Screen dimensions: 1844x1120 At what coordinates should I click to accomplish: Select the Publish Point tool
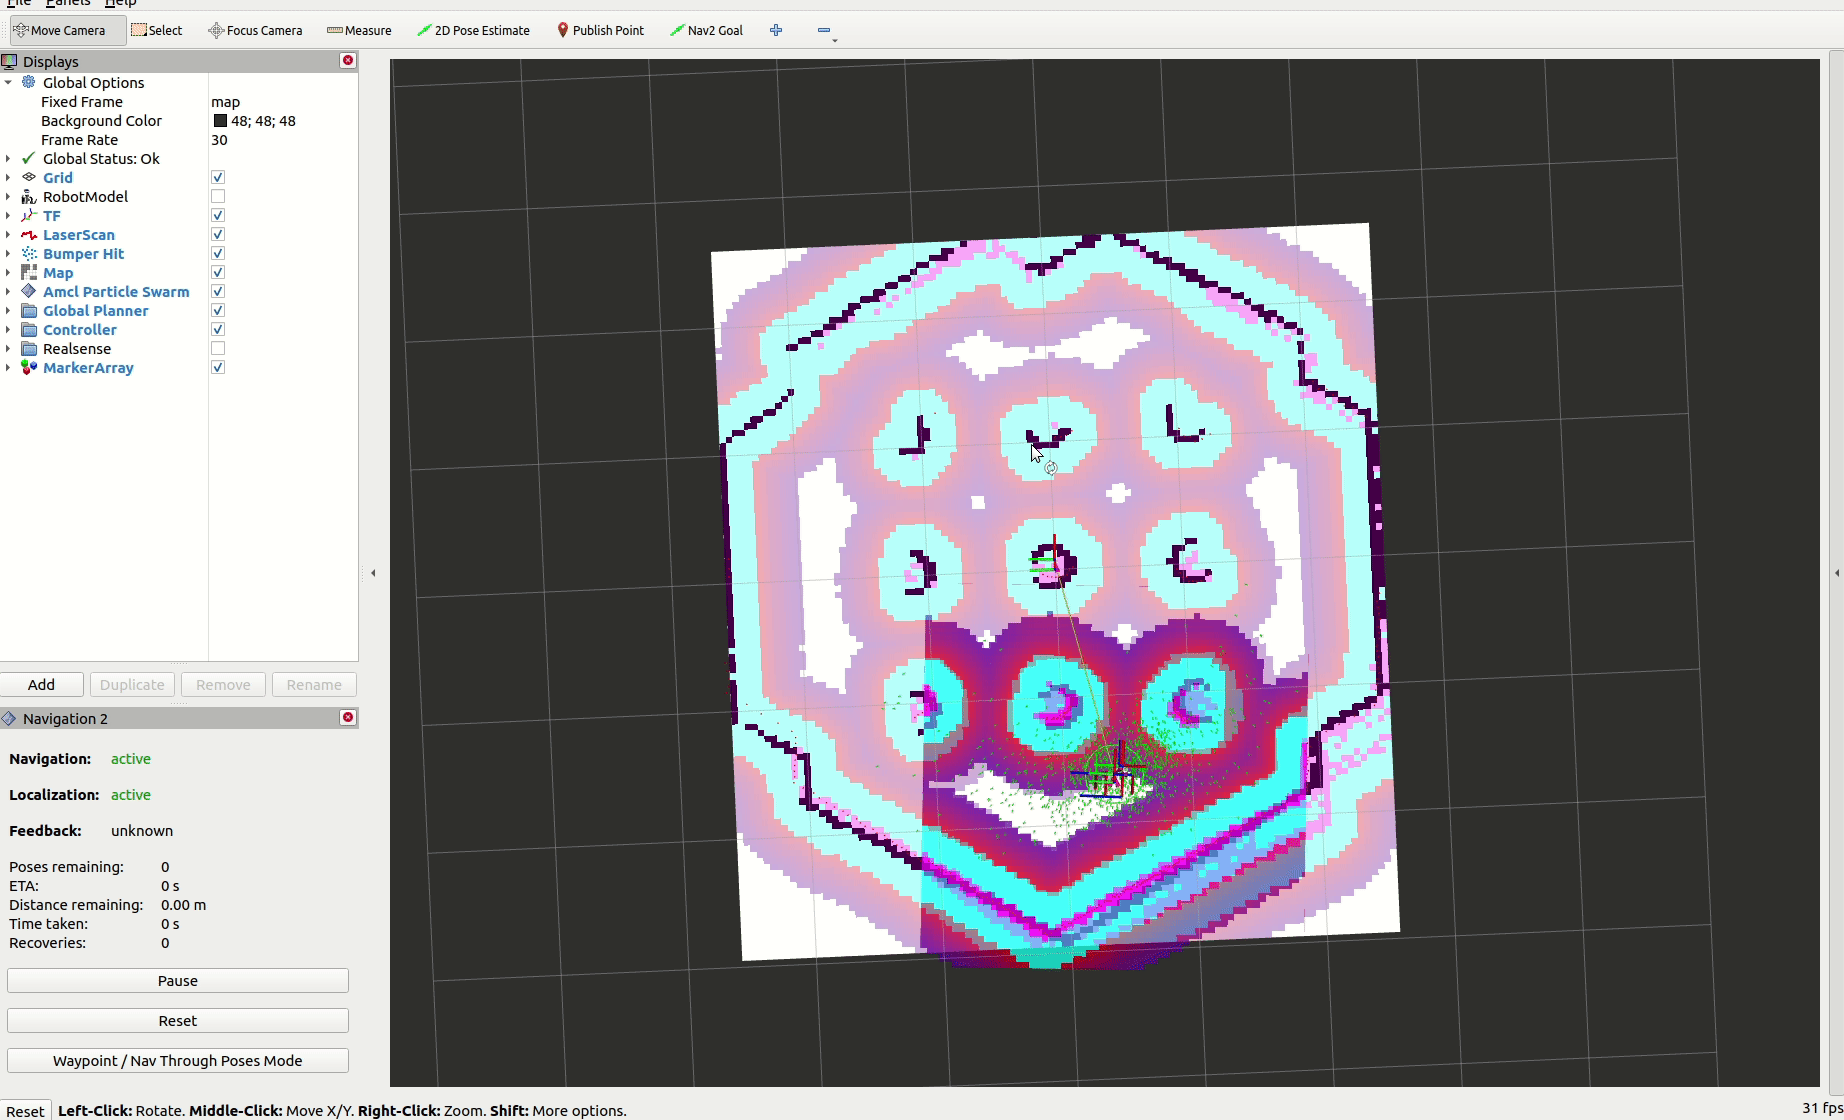600,30
